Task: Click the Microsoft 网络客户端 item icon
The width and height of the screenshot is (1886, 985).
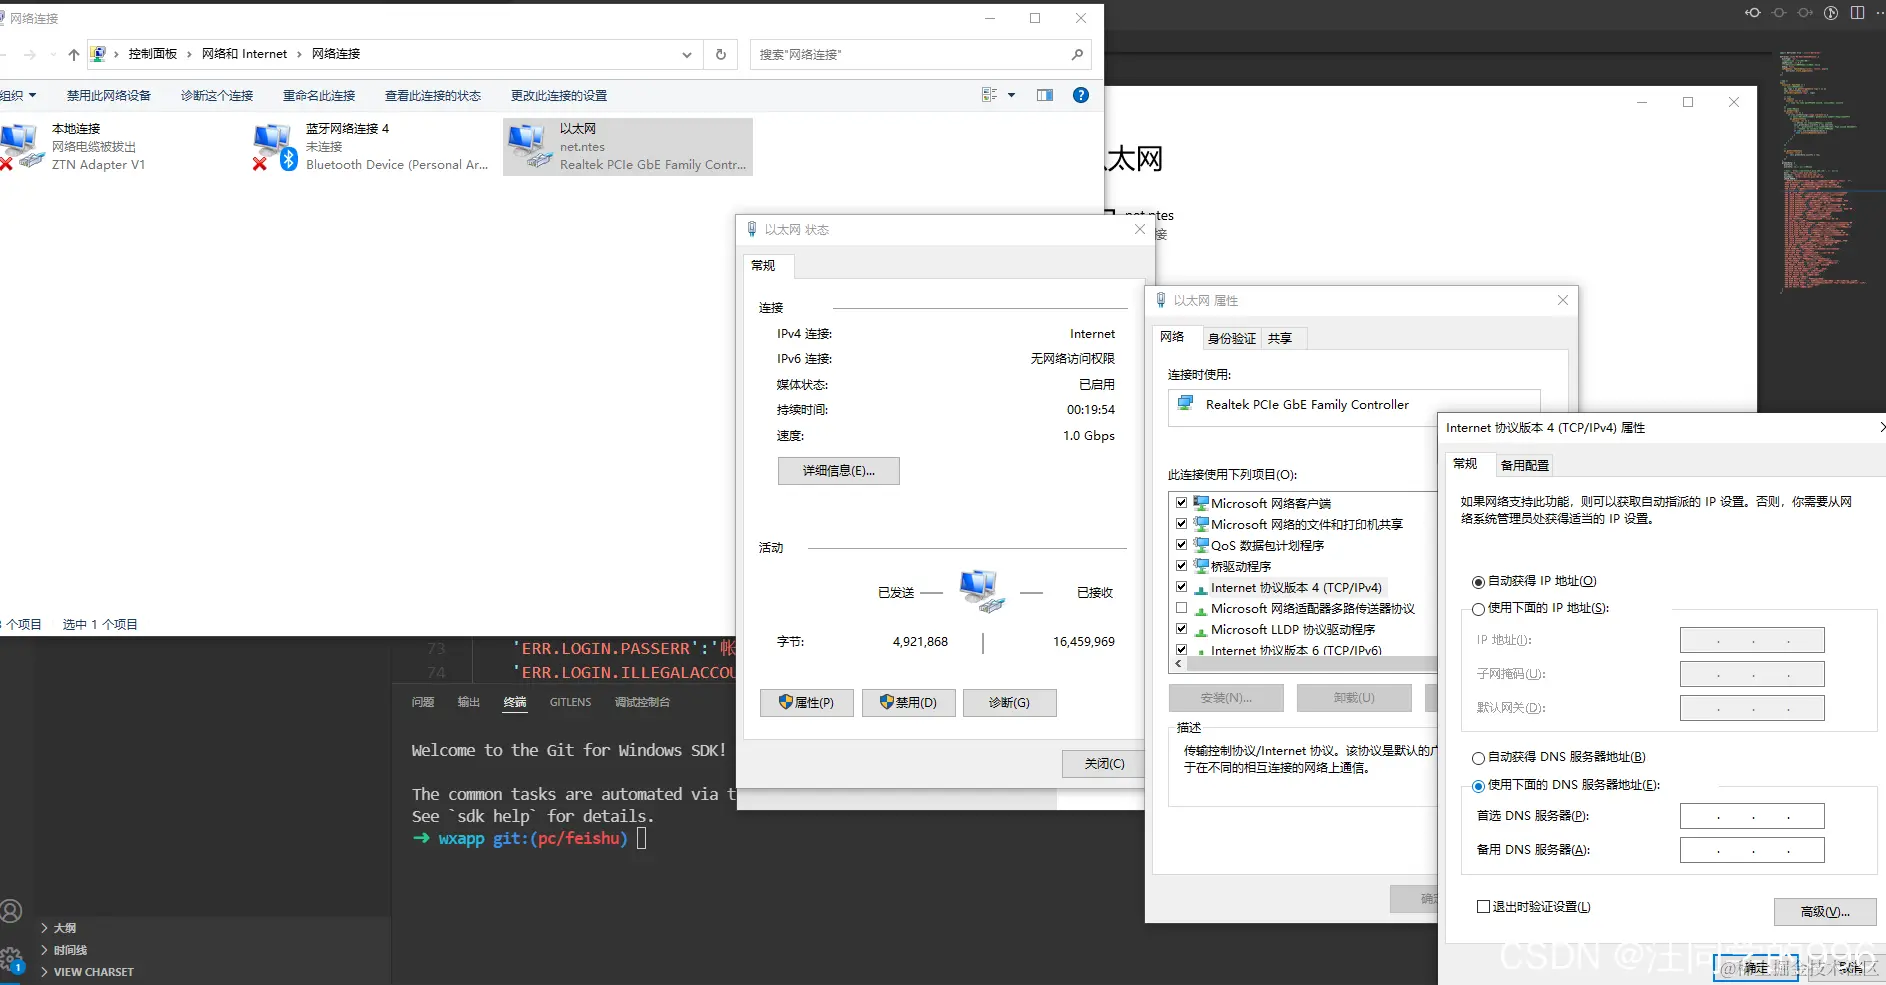Action: [1201, 503]
